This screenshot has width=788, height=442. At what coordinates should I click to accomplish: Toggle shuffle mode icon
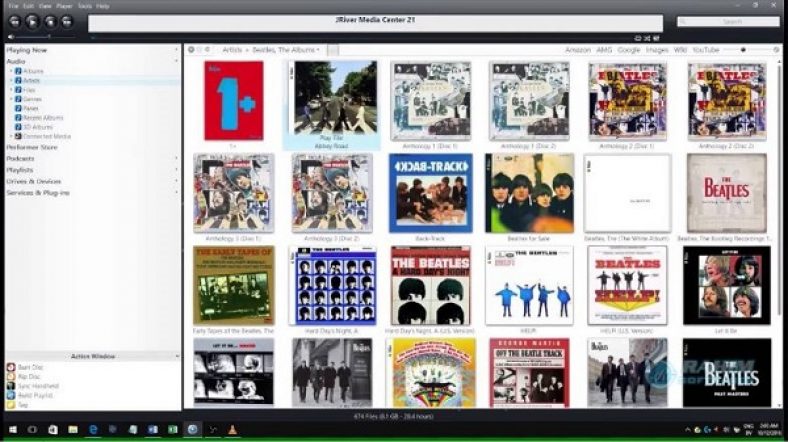pyautogui.click(x=647, y=38)
